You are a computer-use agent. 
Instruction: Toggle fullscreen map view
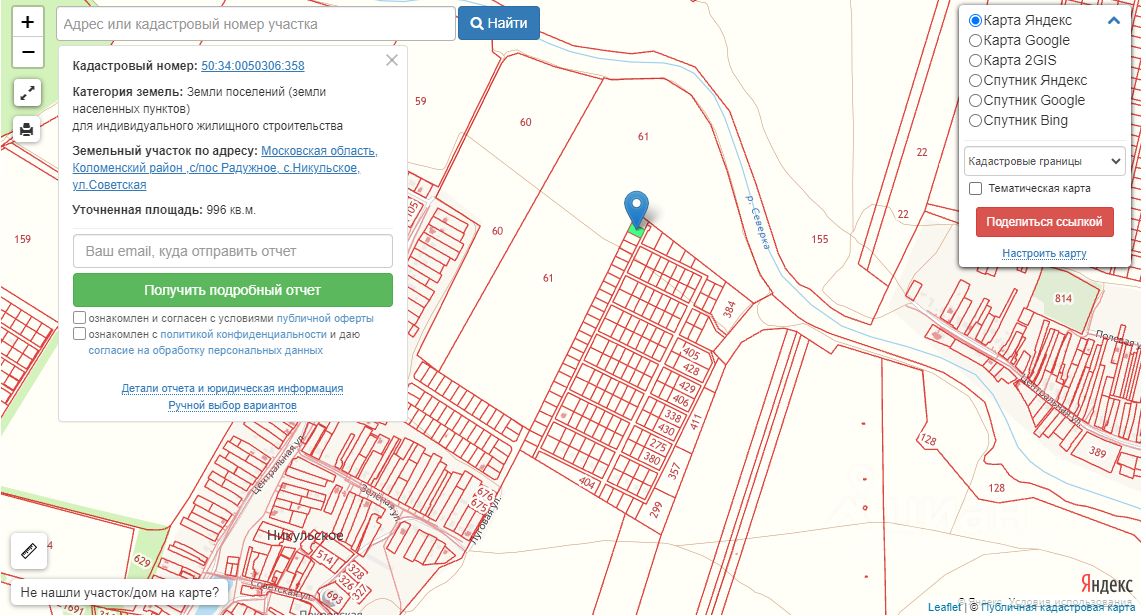[x=27, y=93]
